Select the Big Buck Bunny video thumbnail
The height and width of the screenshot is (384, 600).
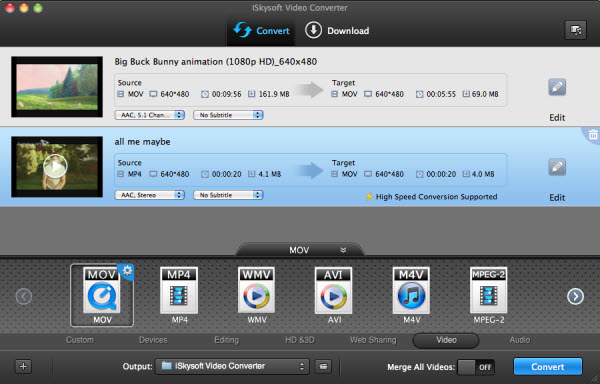[x=57, y=87]
